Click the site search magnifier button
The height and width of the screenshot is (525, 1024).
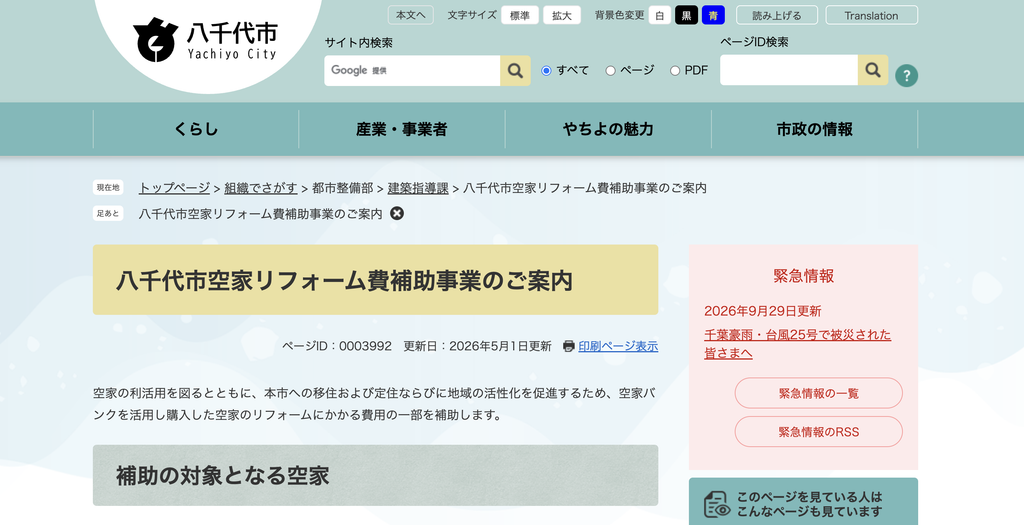pyautogui.click(x=515, y=71)
